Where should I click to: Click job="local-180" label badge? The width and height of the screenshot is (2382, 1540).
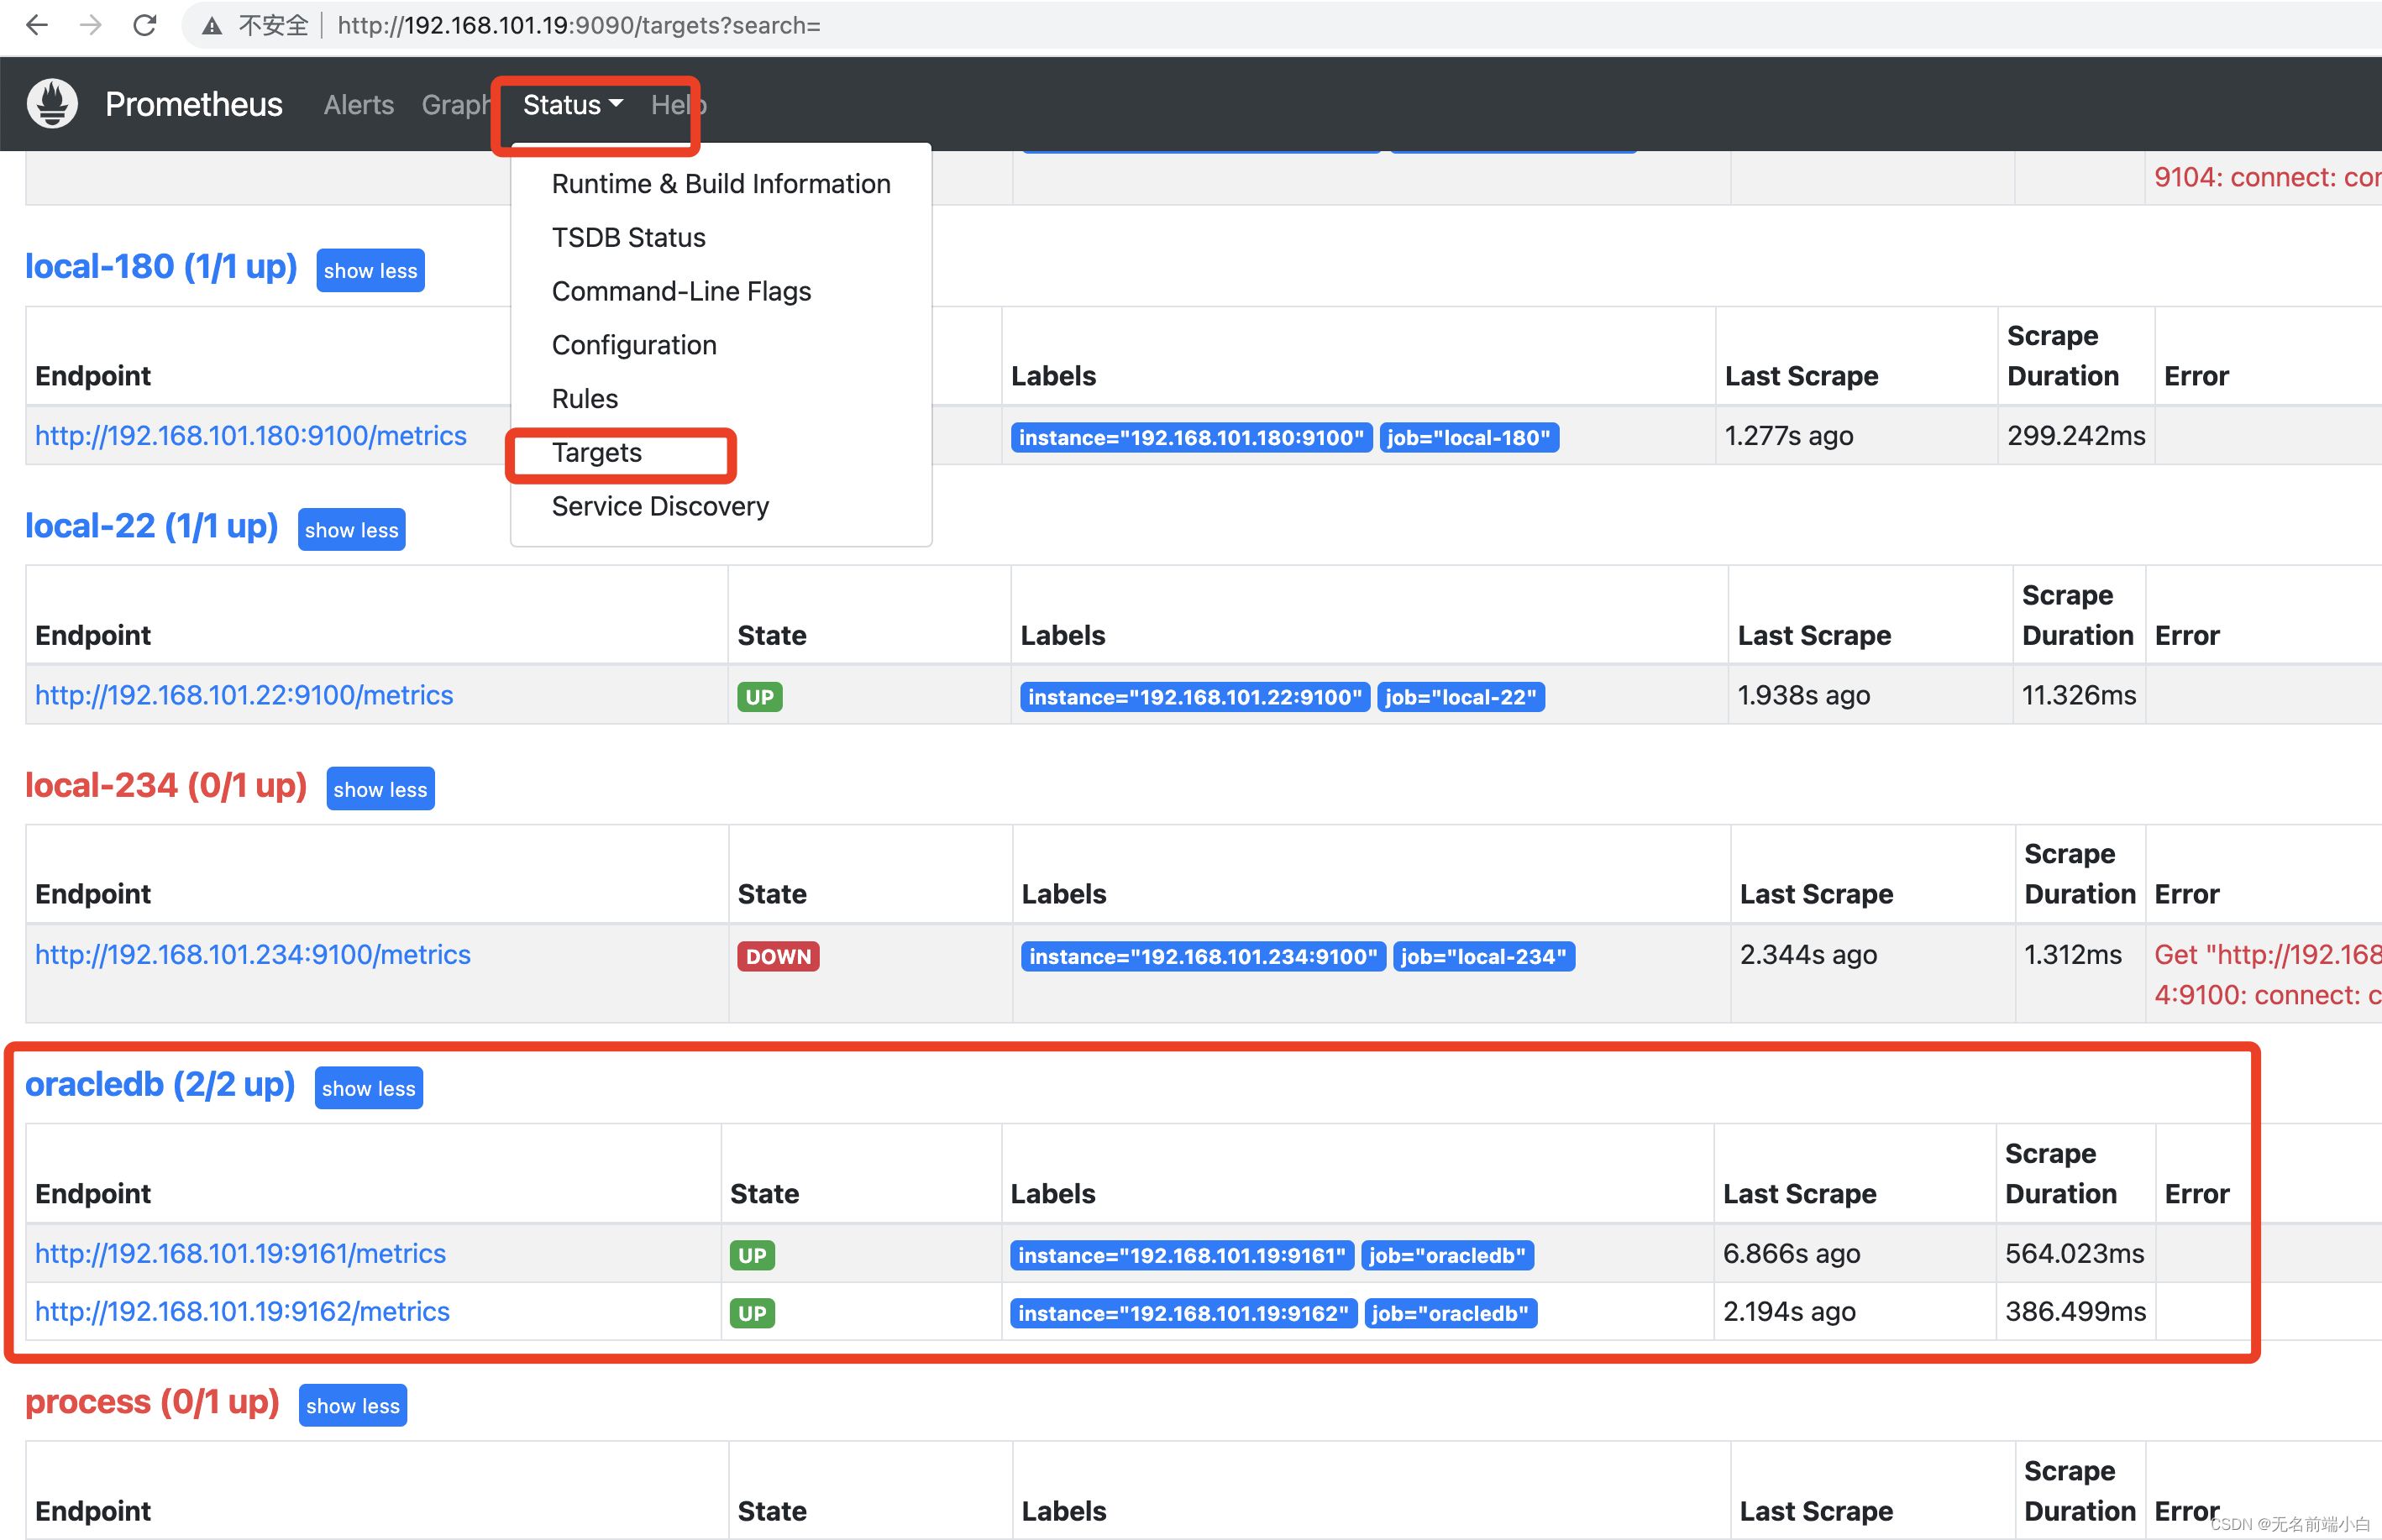tap(1468, 437)
